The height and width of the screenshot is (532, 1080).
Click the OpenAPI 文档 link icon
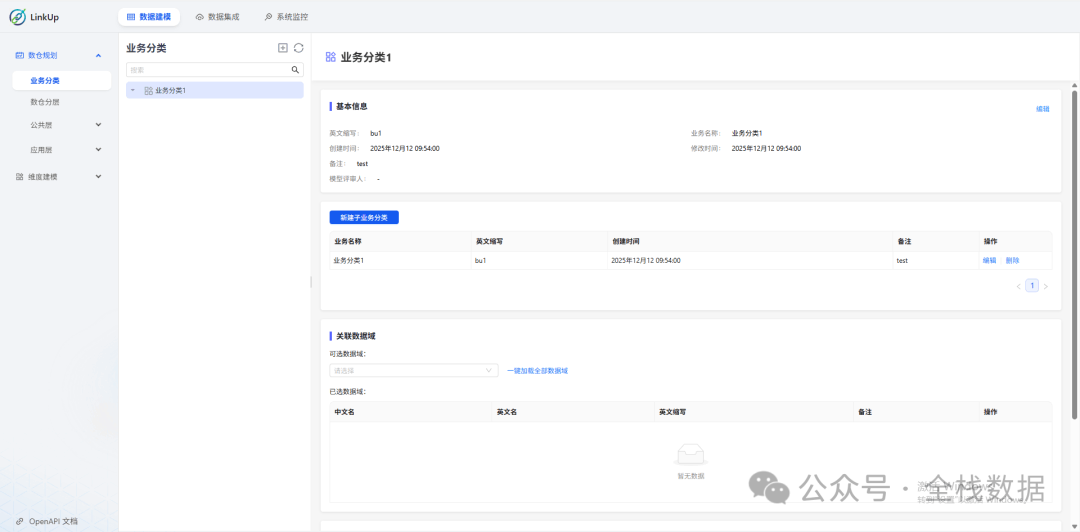coord(20,521)
